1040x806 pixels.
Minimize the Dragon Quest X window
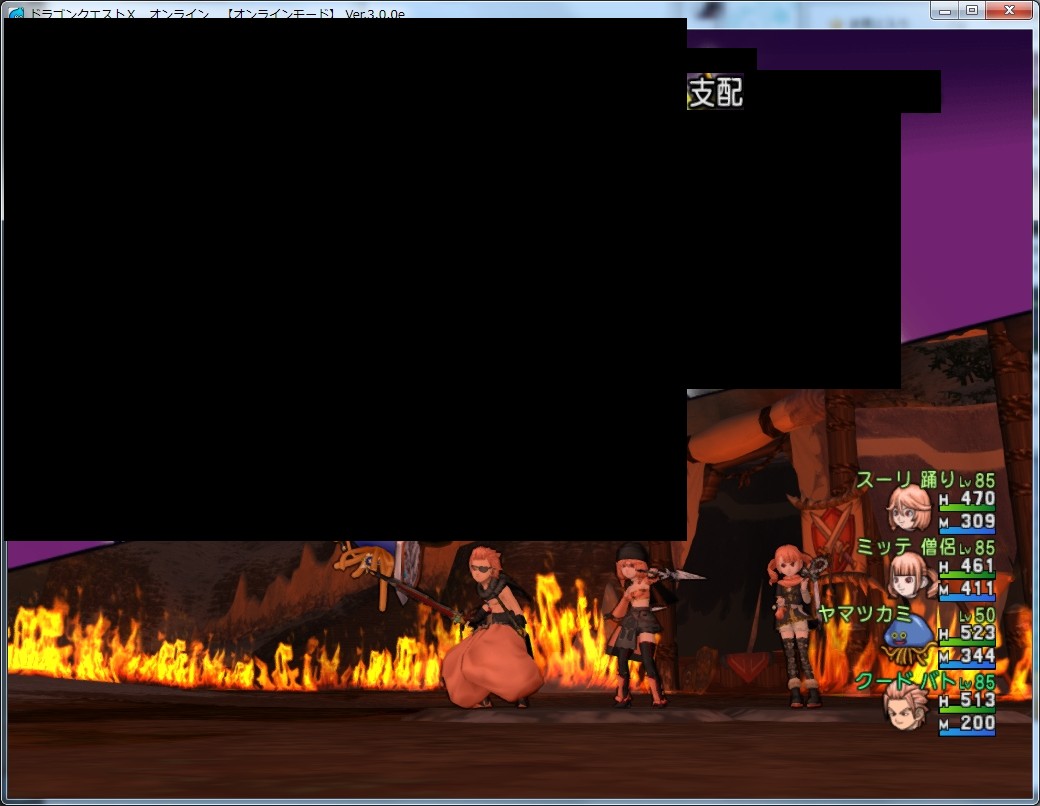[945, 11]
